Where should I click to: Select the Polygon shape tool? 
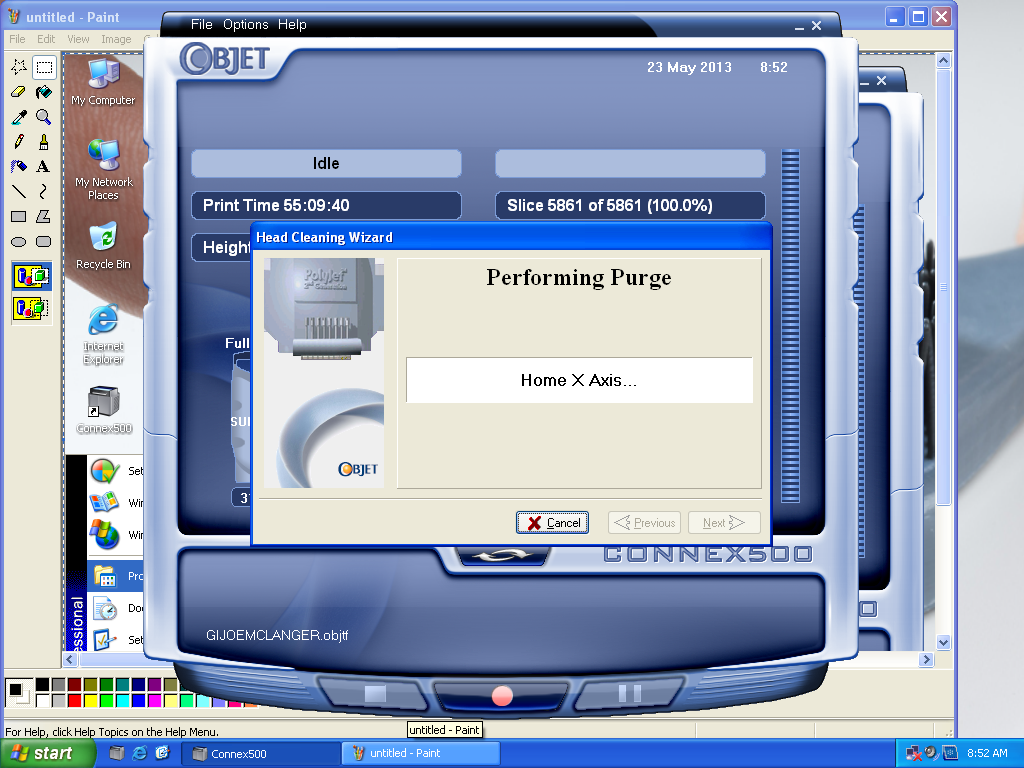pos(44,216)
